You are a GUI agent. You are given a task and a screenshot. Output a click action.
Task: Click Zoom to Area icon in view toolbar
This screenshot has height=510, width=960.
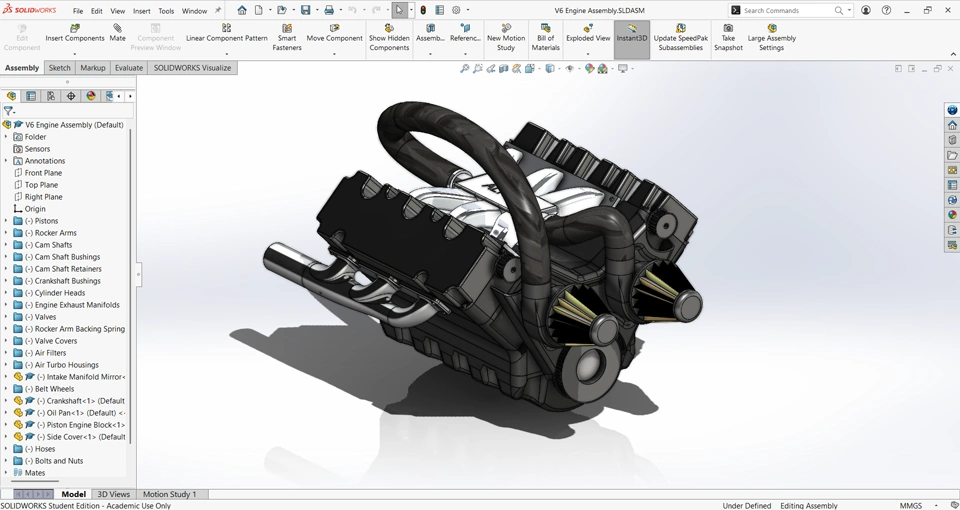point(478,69)
